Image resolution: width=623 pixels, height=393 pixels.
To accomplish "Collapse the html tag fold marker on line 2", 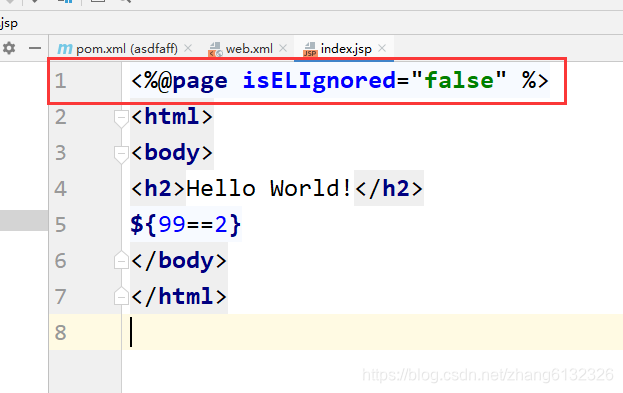I will [121, 118].
